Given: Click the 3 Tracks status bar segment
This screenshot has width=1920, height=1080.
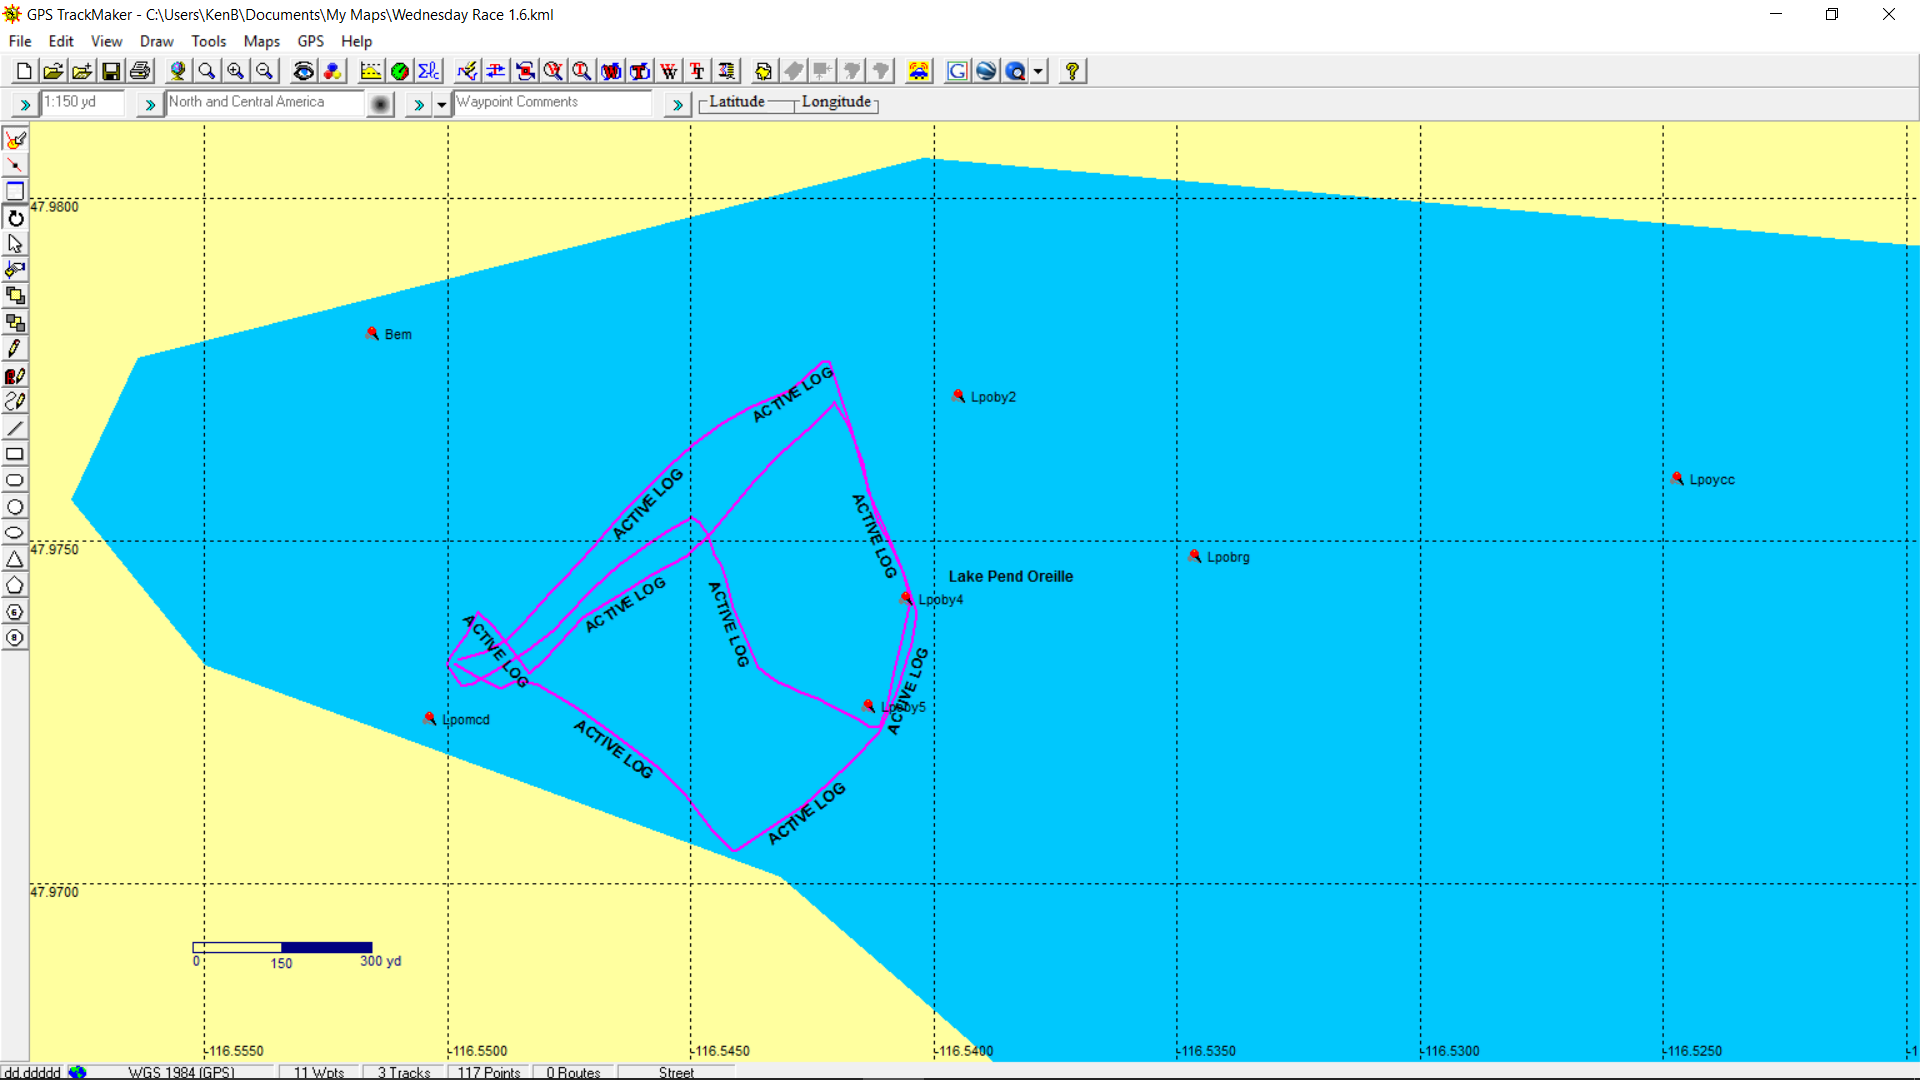Looking at the screenshot, I should pyautogui.click(x=404, y=1072).
